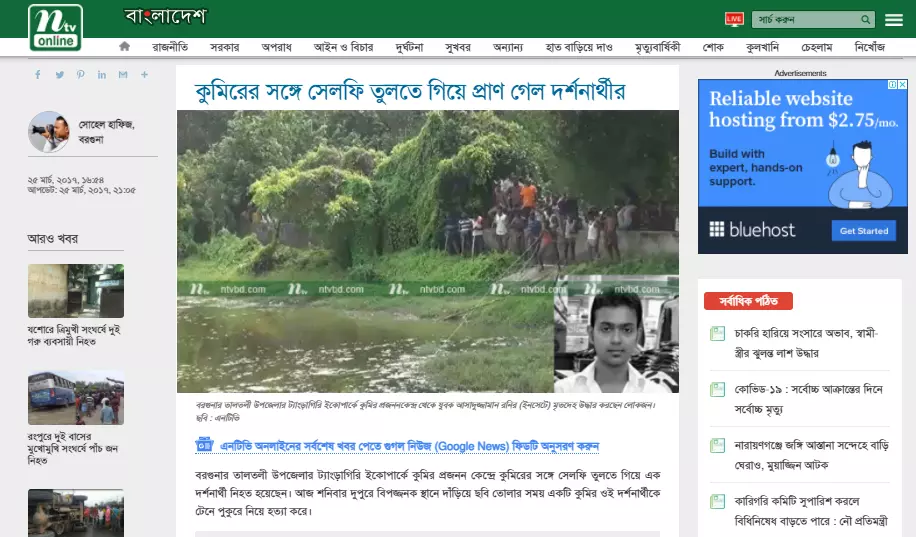This screenshot has width=916, height=537.
Task: Click the publish date ২৫ মার্চ, ২০১৭, ১৬:৫৪
Action: (x=65, y=180)
